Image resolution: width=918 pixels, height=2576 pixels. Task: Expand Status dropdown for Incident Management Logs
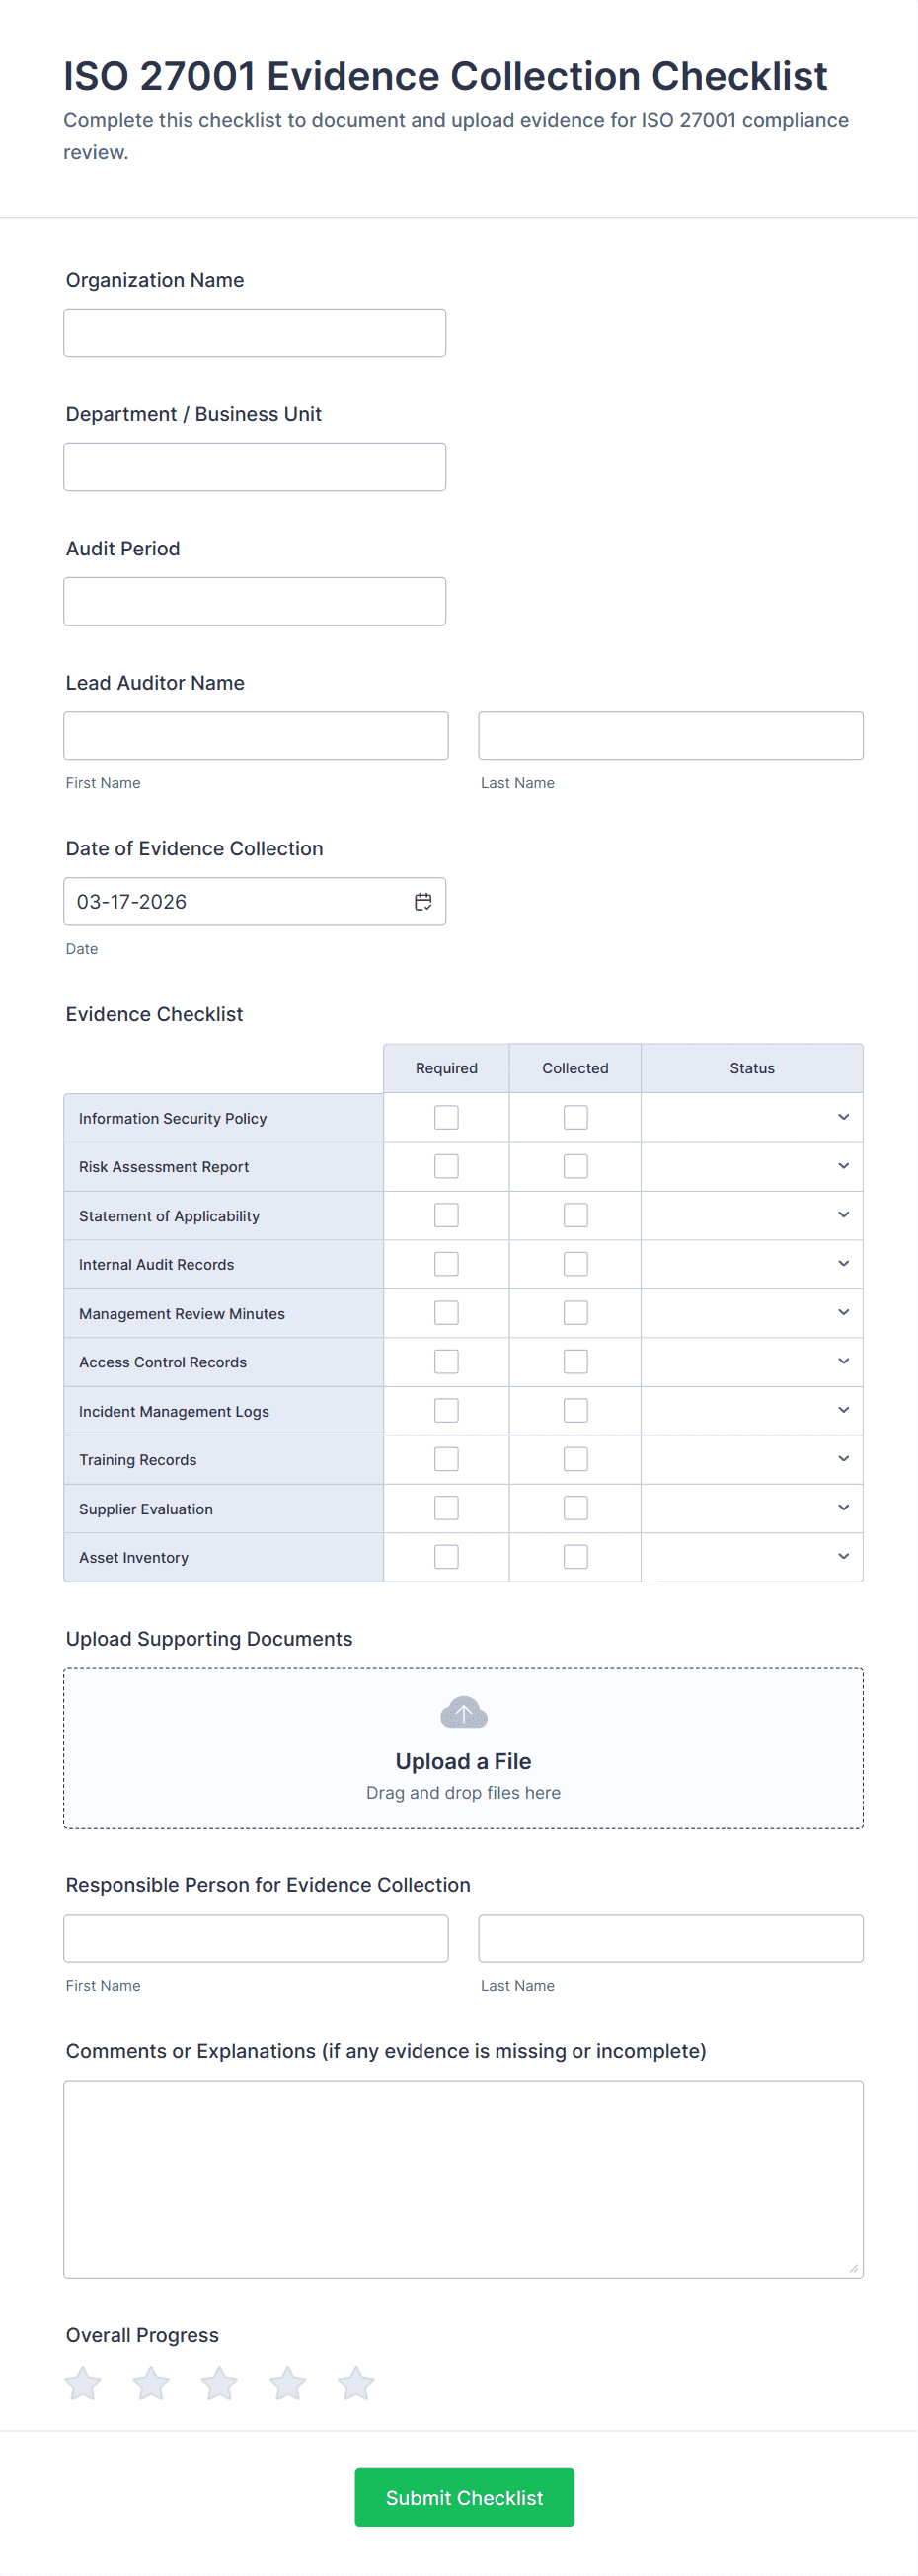[751, 1410]
